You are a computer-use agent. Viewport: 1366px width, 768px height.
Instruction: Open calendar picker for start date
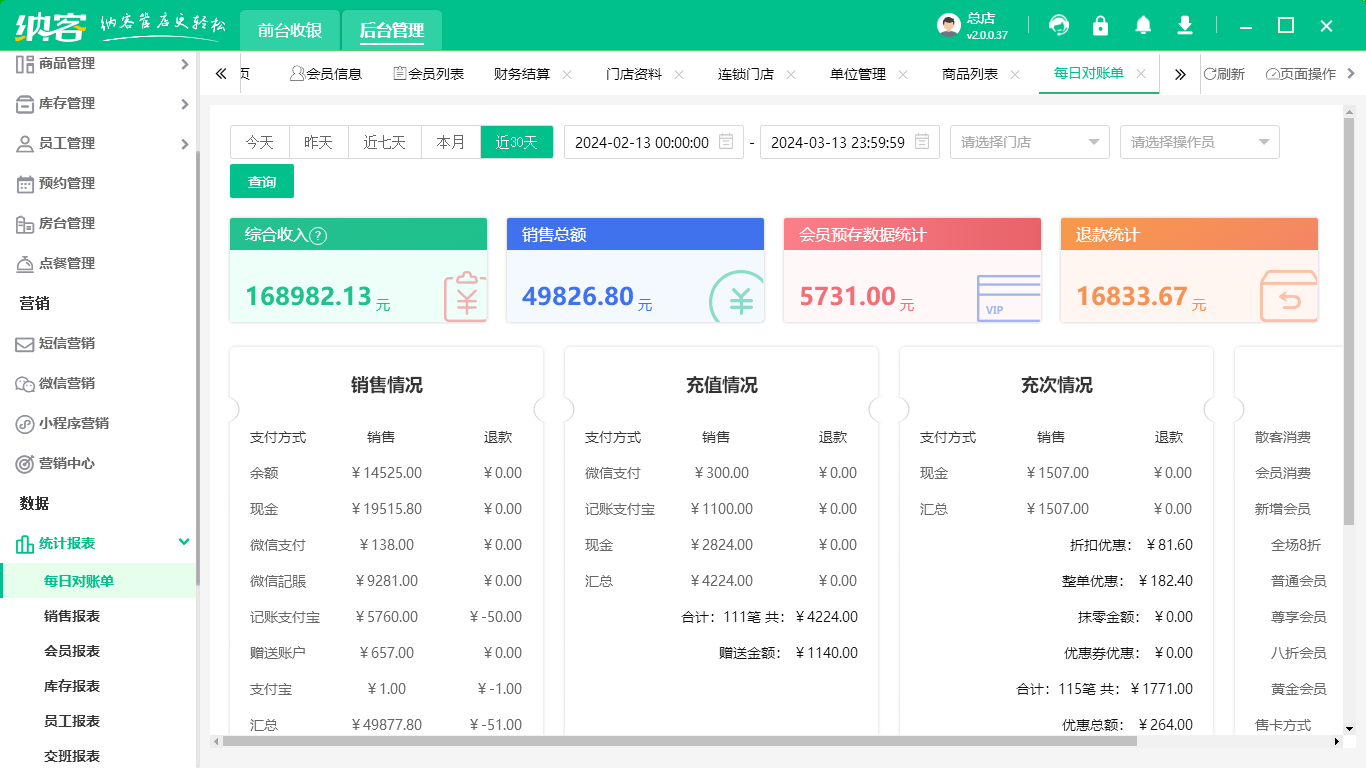coord(726,142)
